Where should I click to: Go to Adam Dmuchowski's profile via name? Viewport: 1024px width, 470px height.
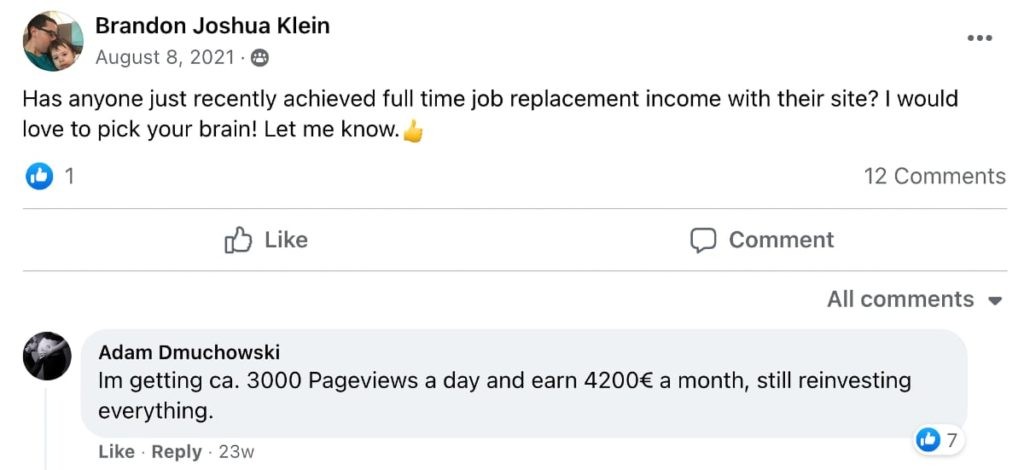click(189, 352)
